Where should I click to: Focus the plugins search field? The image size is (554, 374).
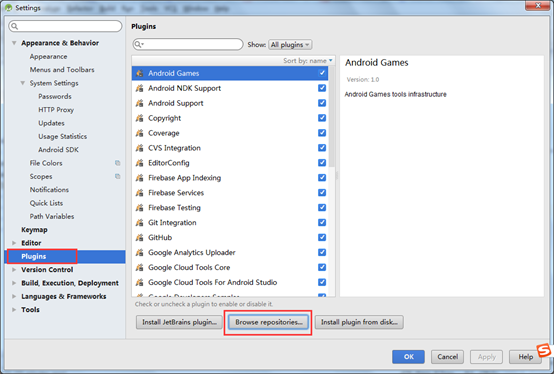click(x=188, y=44)
